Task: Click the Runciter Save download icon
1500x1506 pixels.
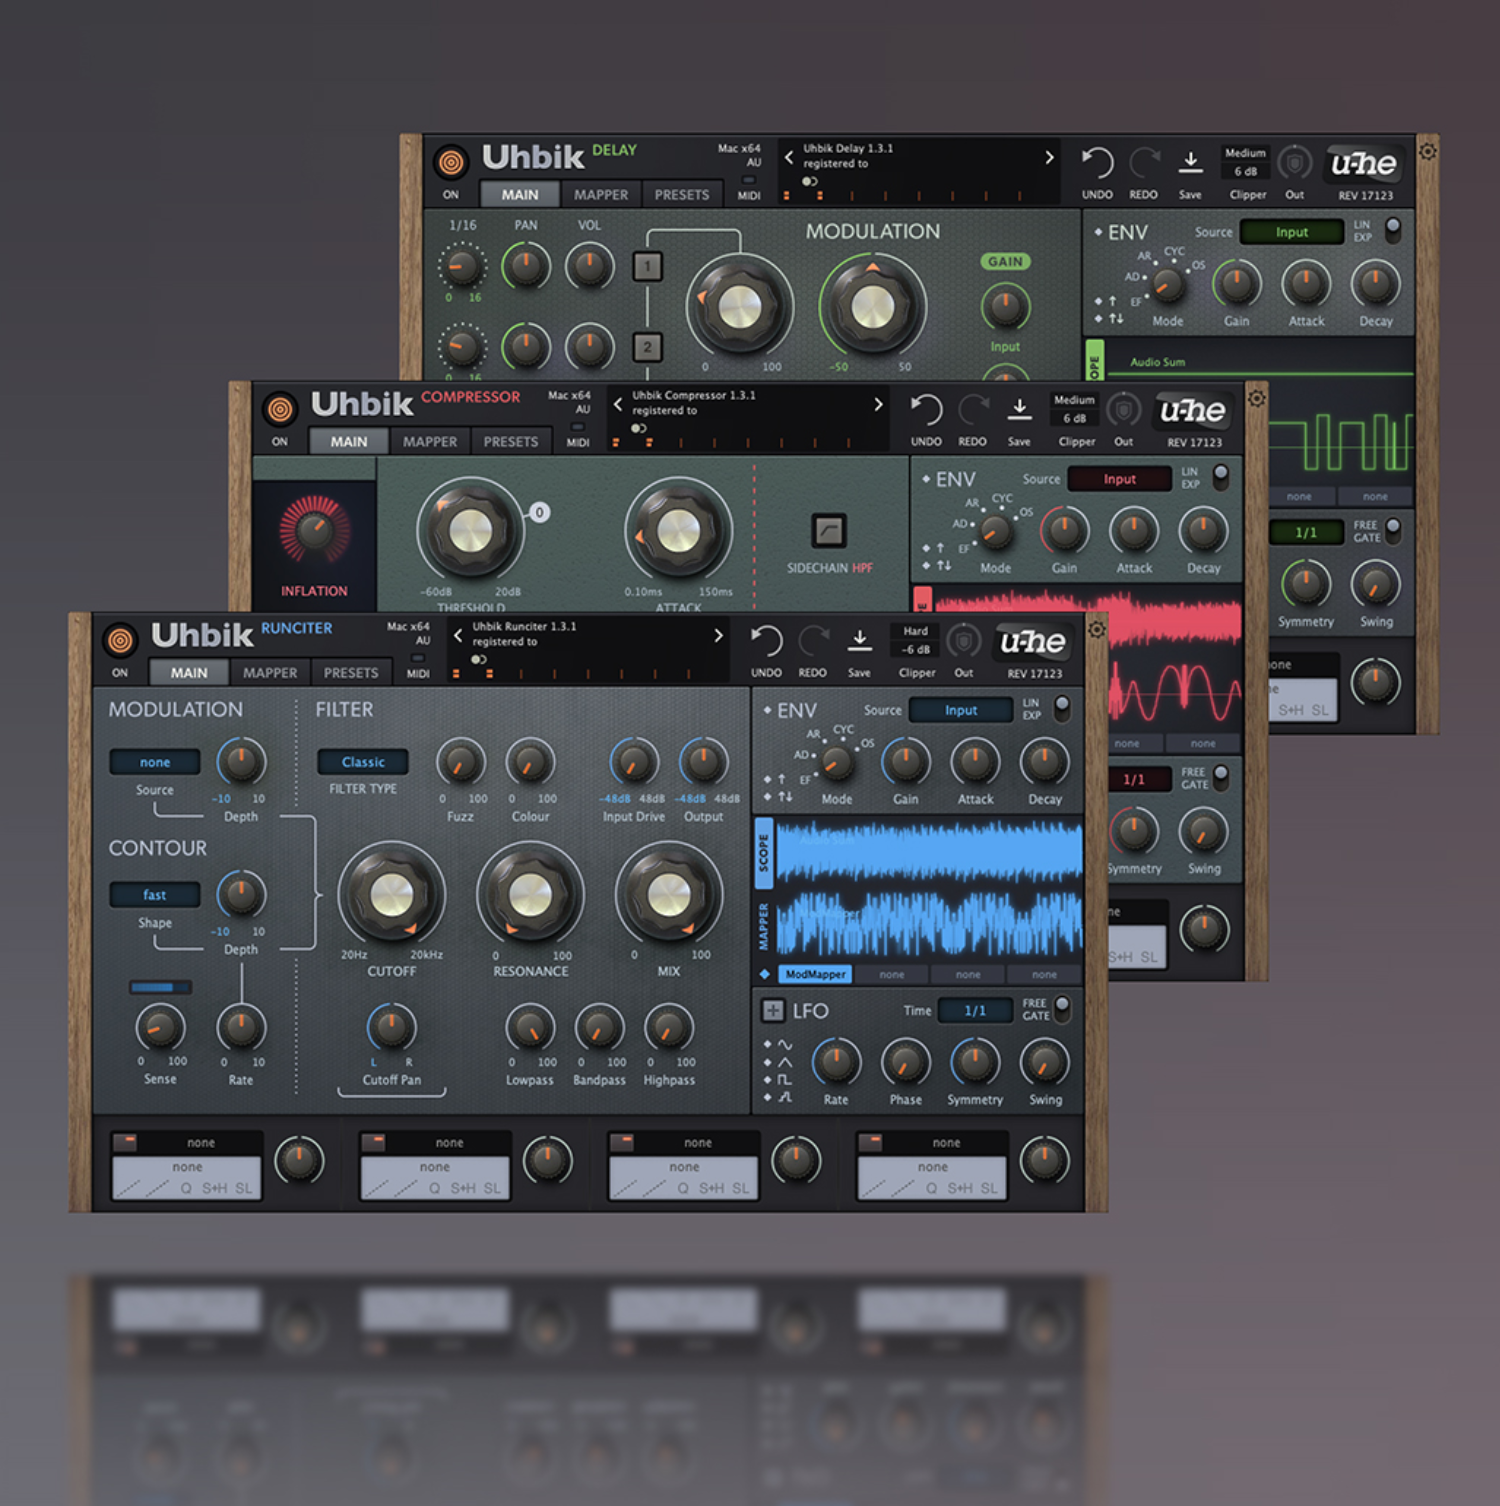Action: click(x=859, y=640)
